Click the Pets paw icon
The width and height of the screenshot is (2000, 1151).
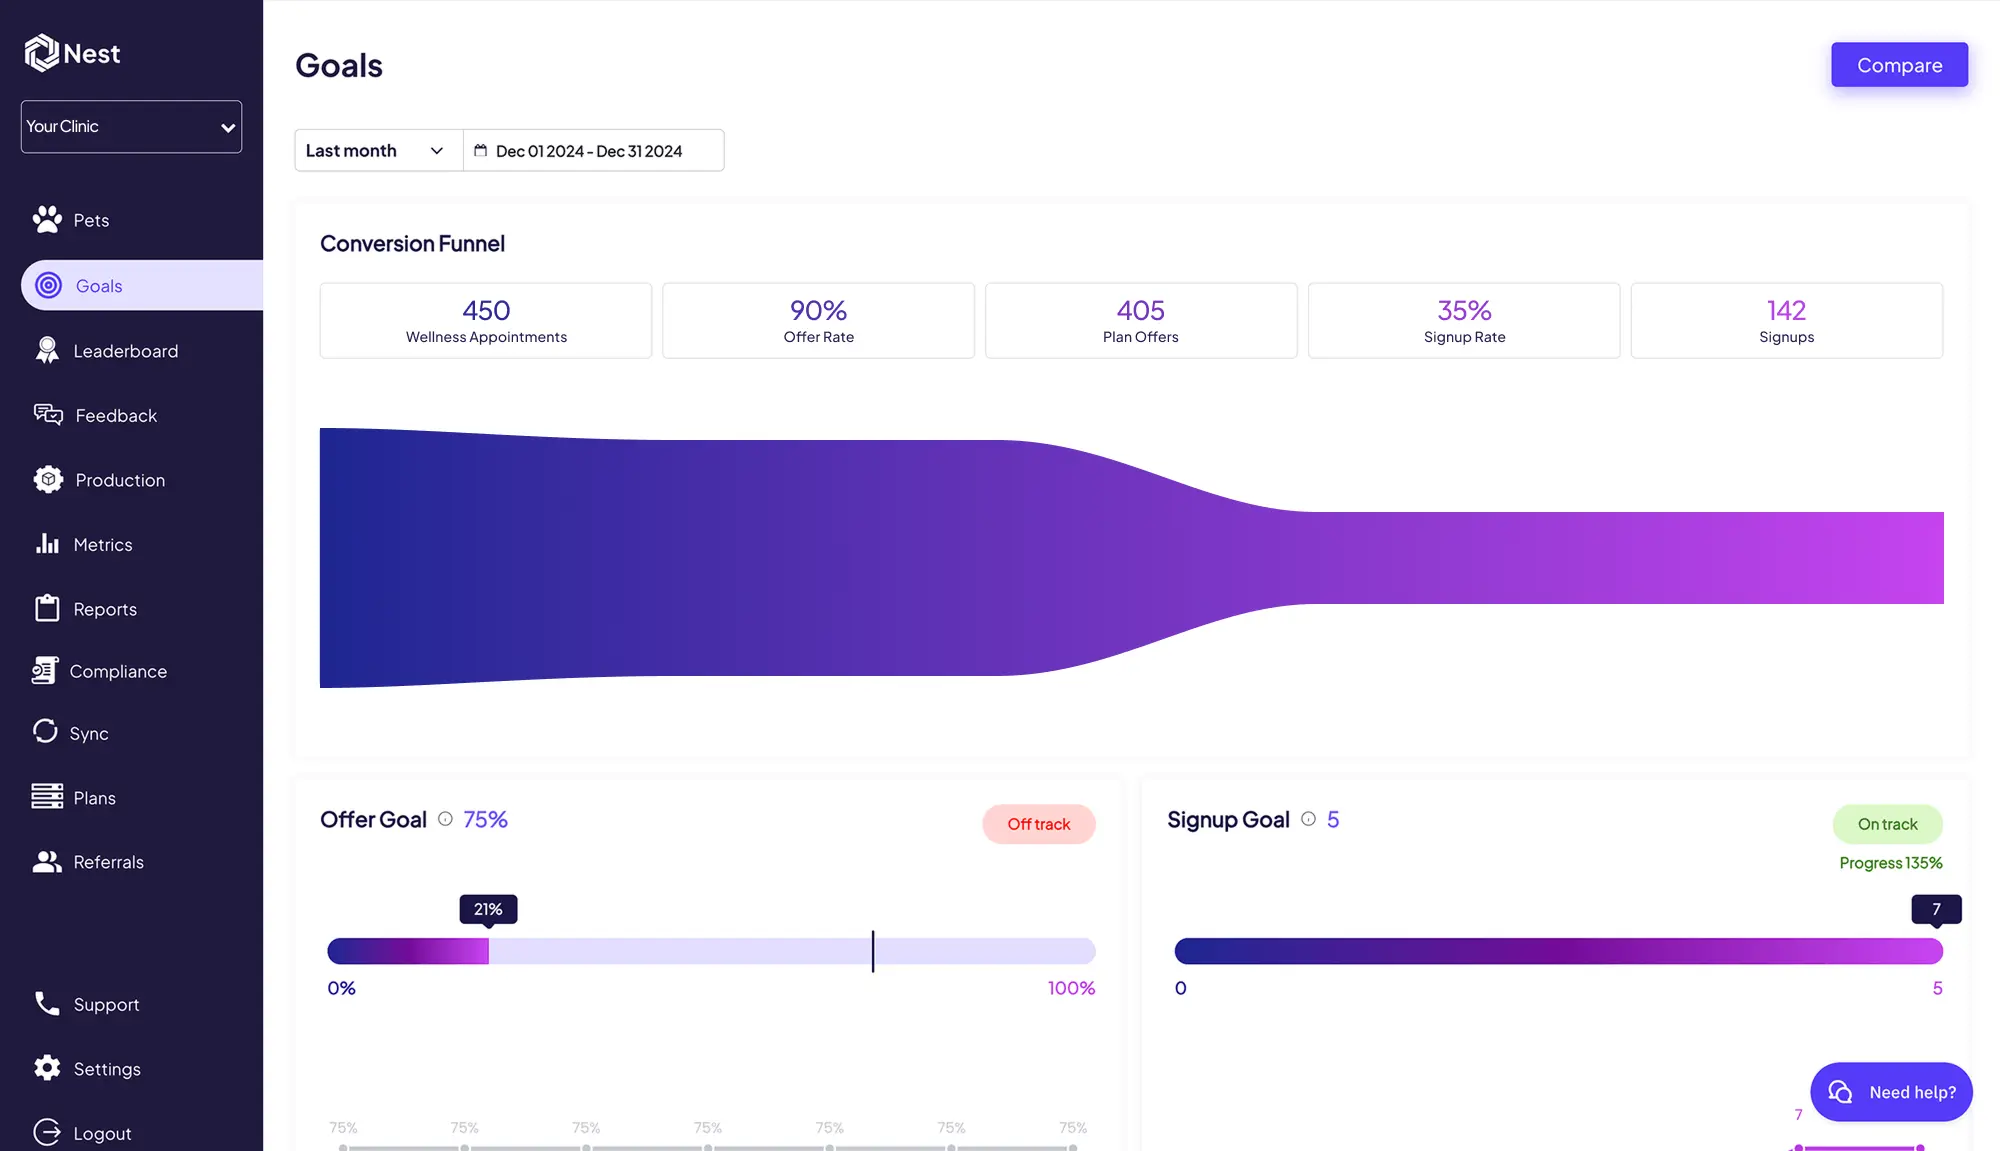point(47,220)
